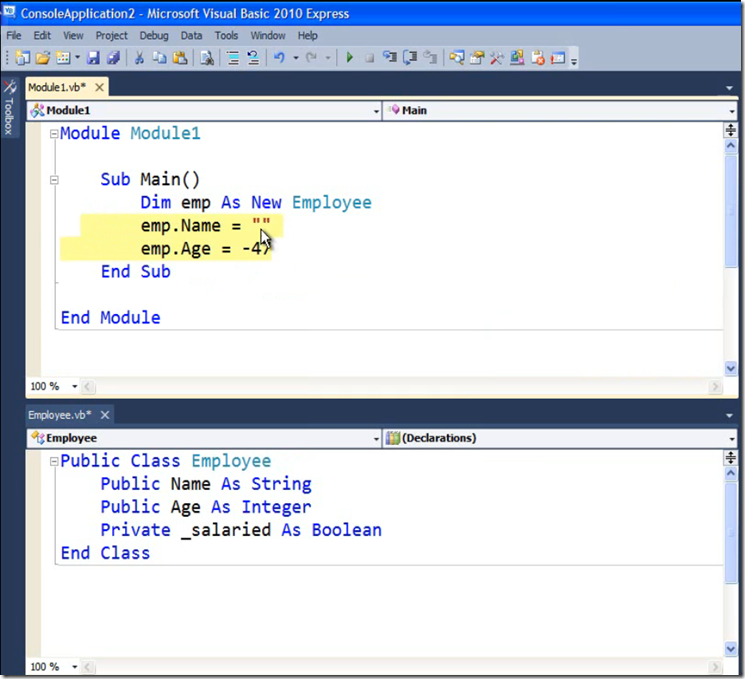Image resolution: width=745 pixels, height=679 pixels.
Task: Click the Stop Debugging square icon
Action: tap(369, 58)
